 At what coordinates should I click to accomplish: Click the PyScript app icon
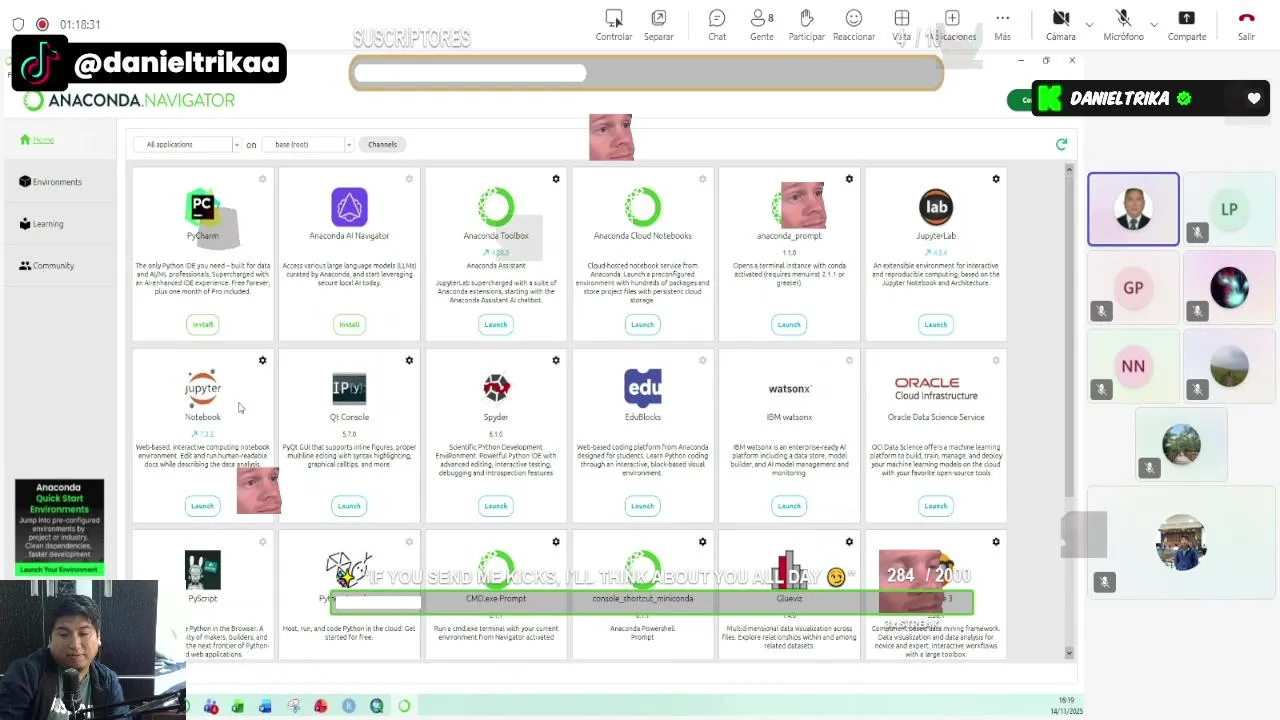click(203, 570)
